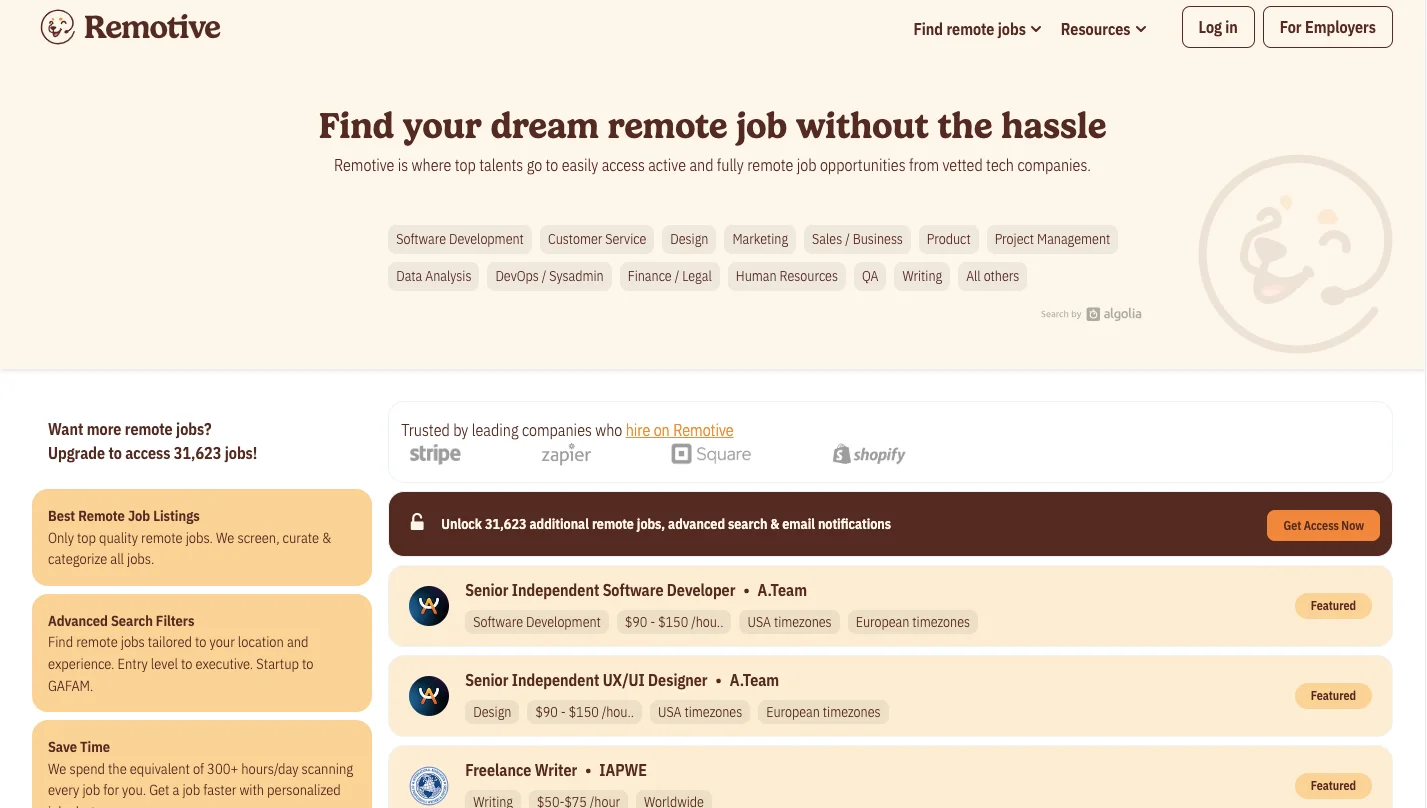
Task: Select the Data Analysis tag
Action: (x=434, y=276)
